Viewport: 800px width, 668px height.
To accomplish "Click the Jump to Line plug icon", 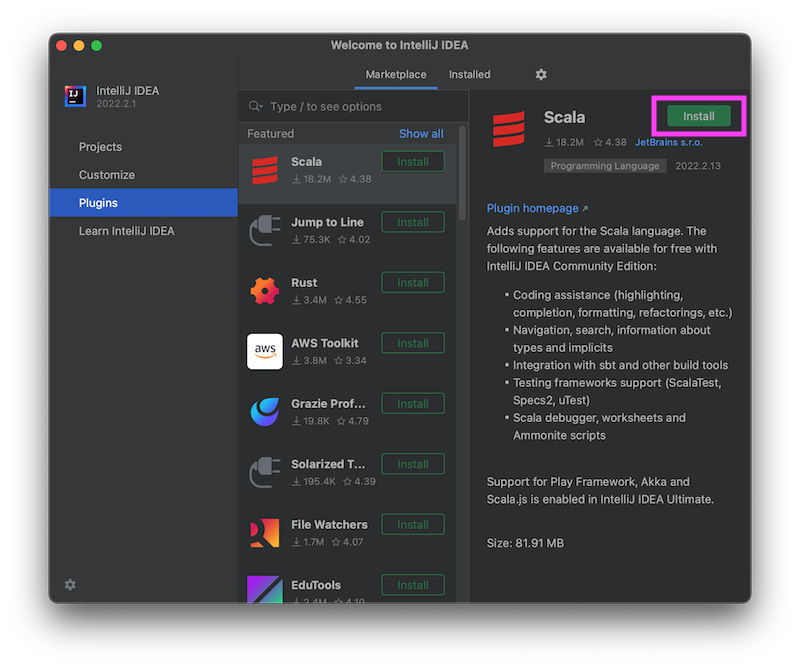I will 265,231.
